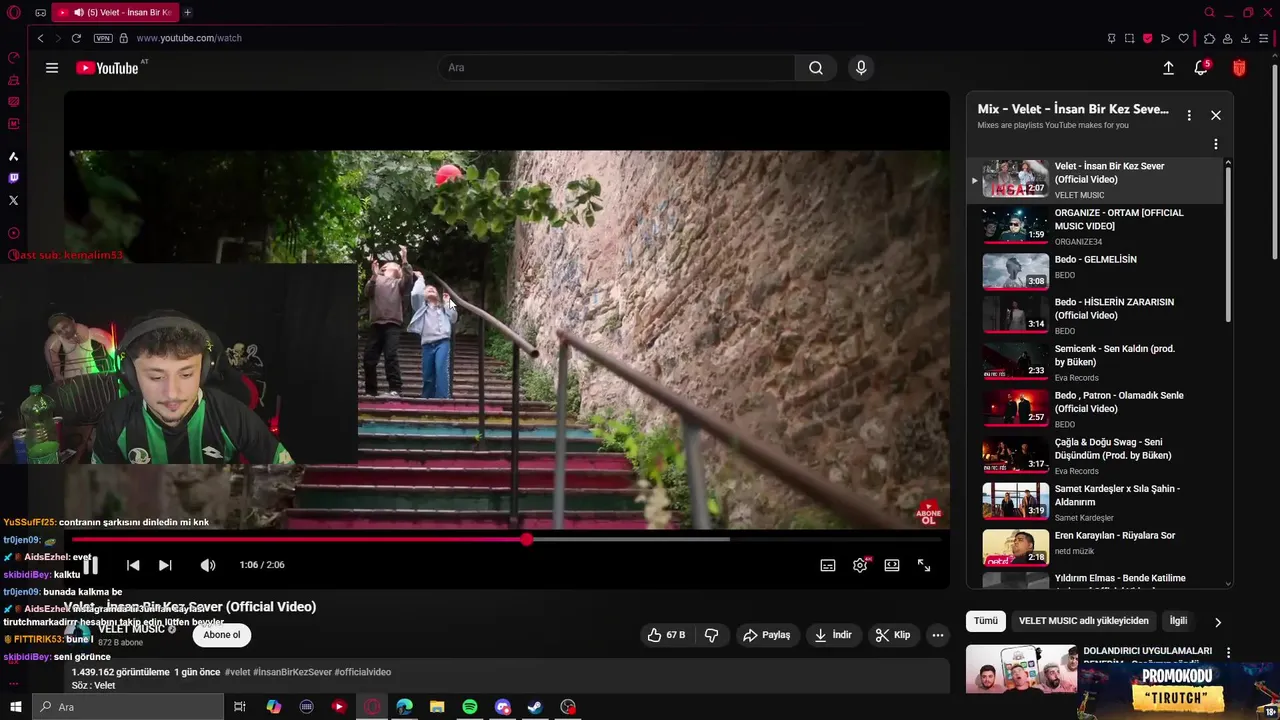1280x720 pixels.
Task: Go to the YouTube home logo
Action: point(107,68)
